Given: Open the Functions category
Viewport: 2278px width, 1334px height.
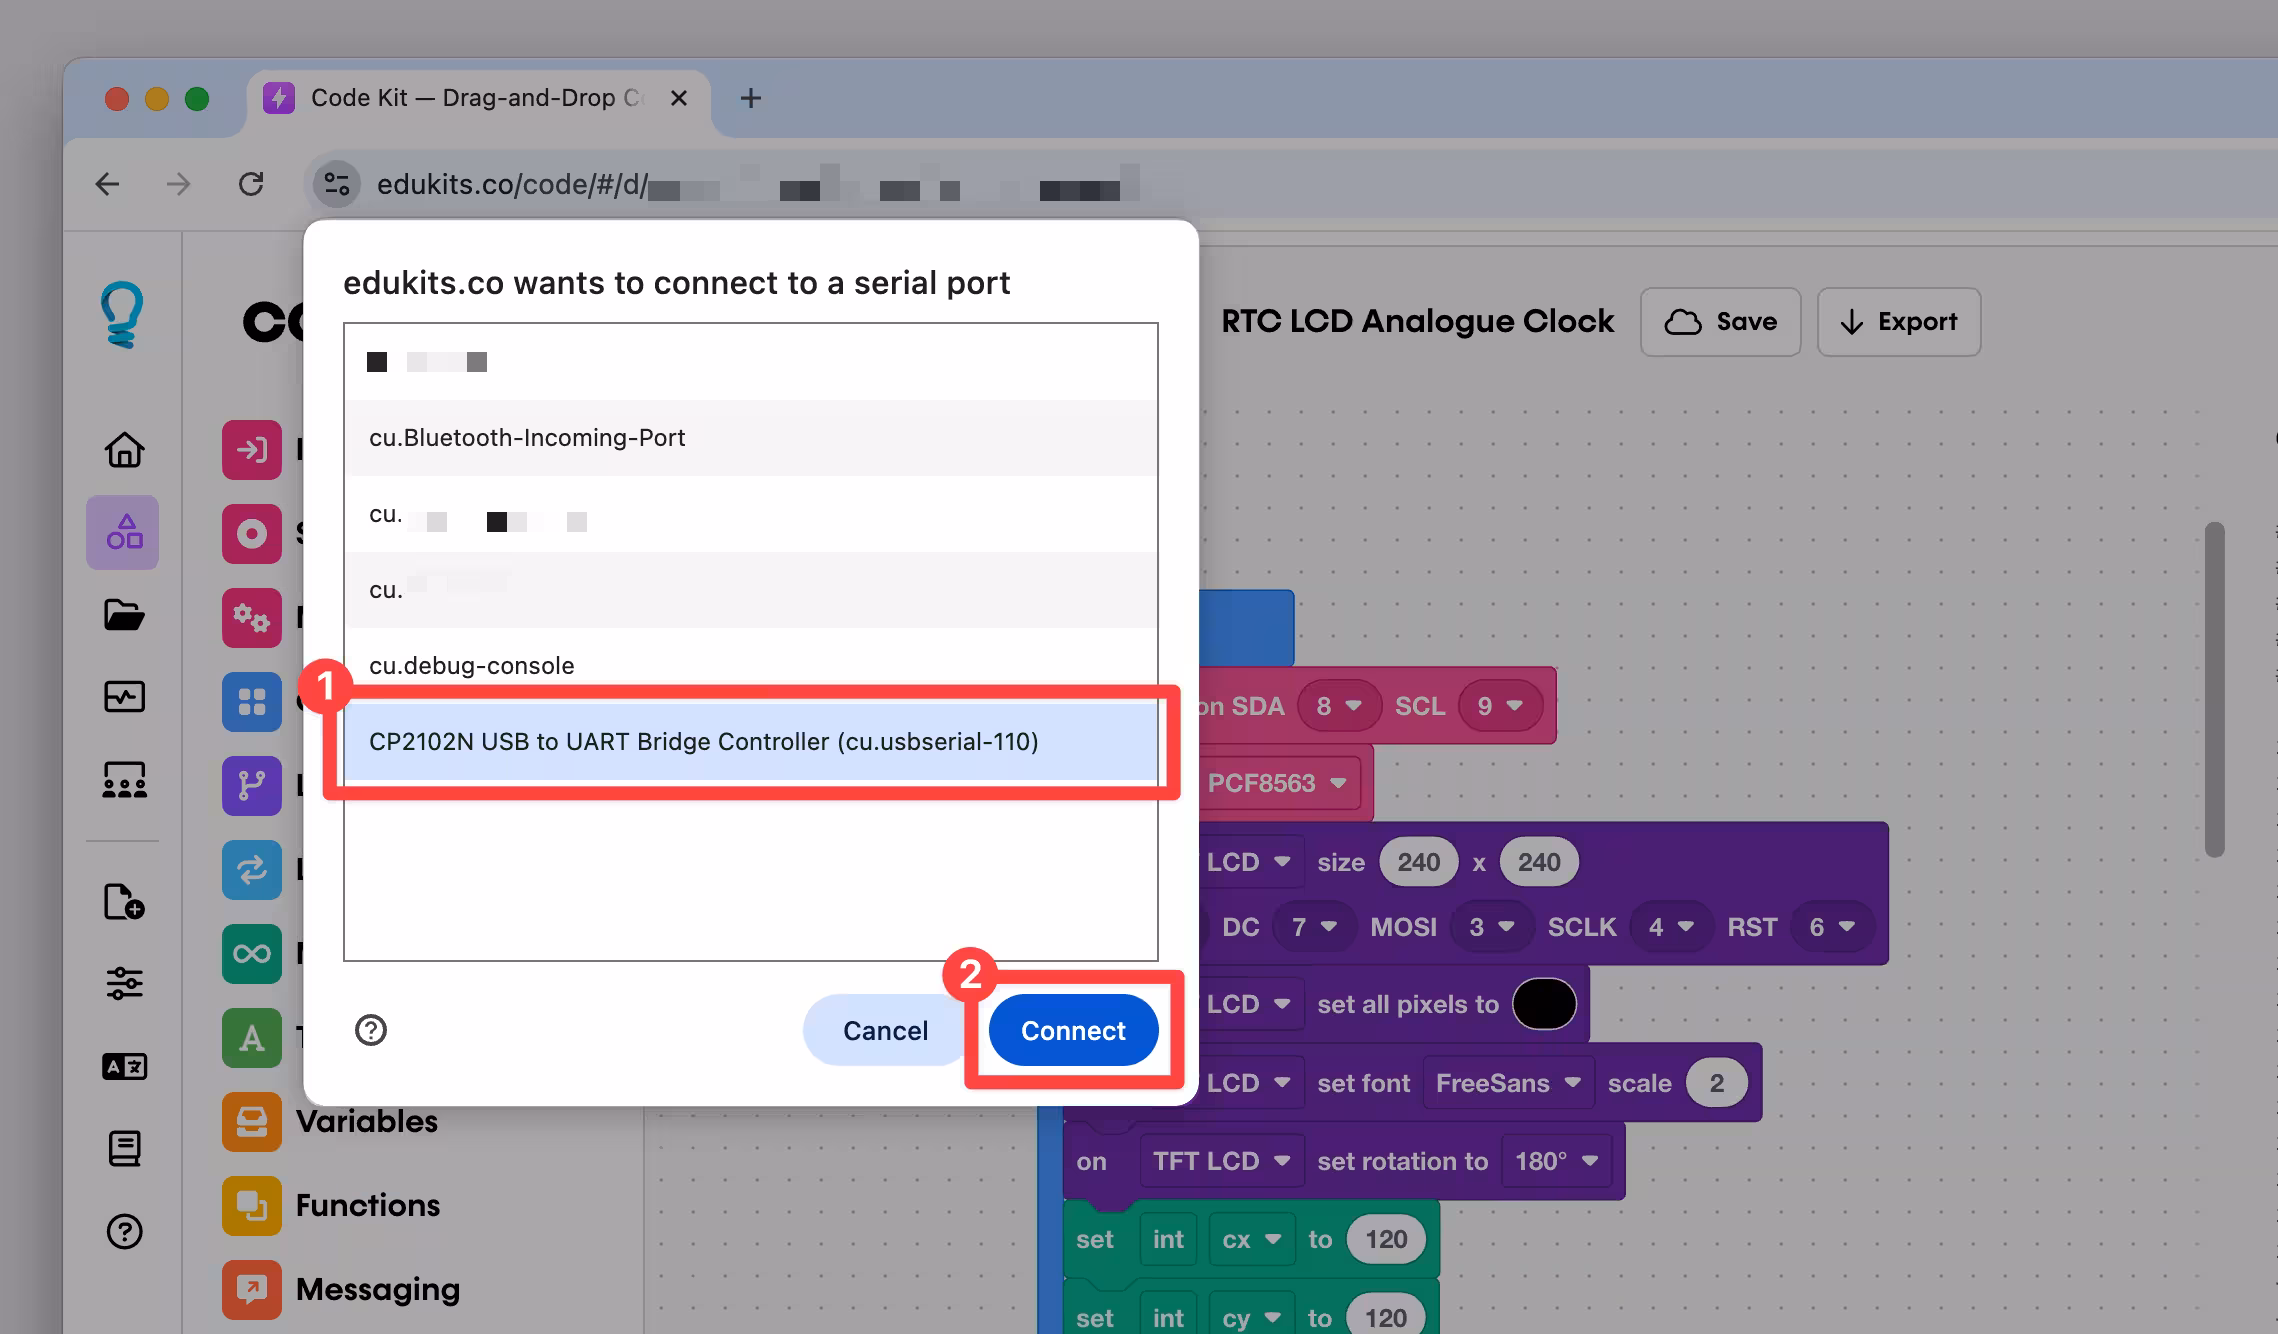Looking at the screenshot, I should coord(368,1205).
